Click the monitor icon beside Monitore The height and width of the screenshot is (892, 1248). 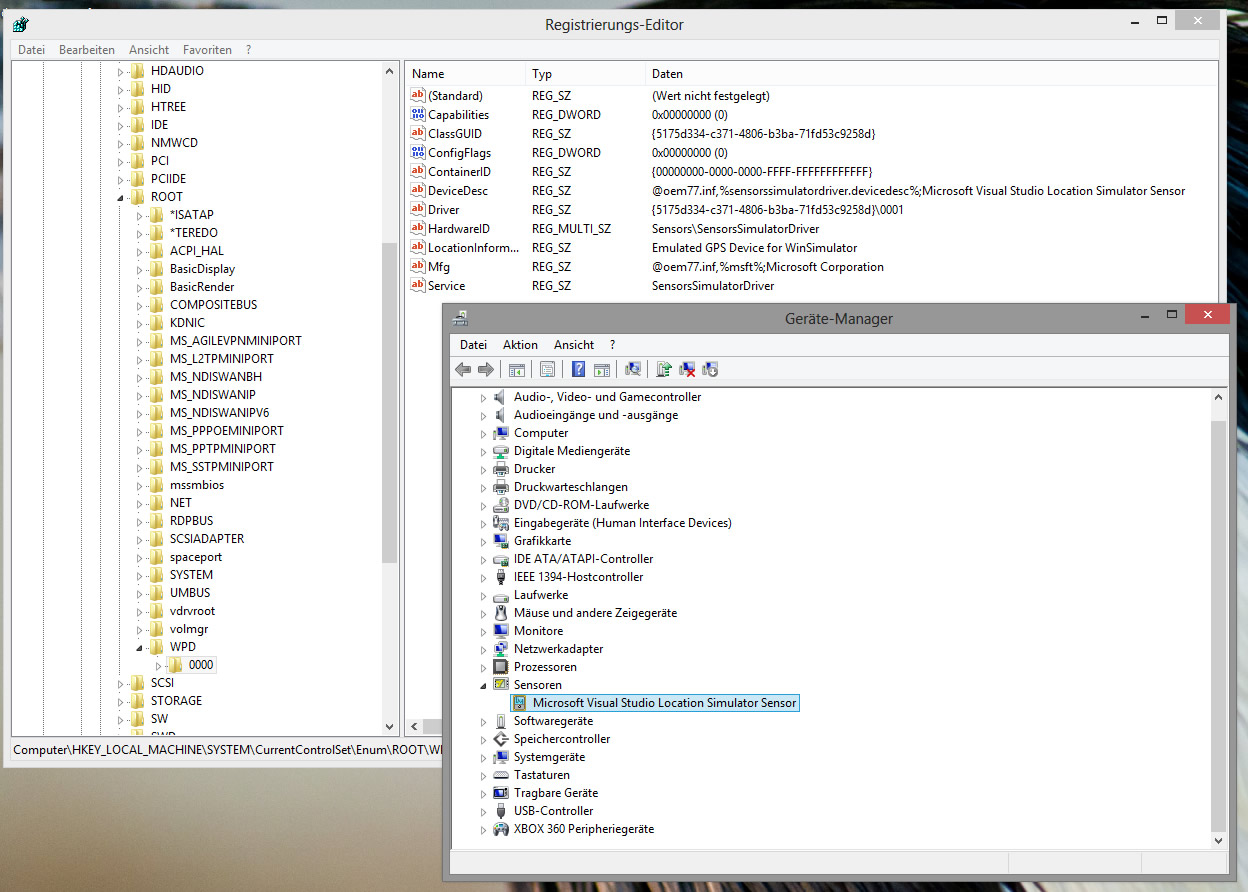(501, 631)
